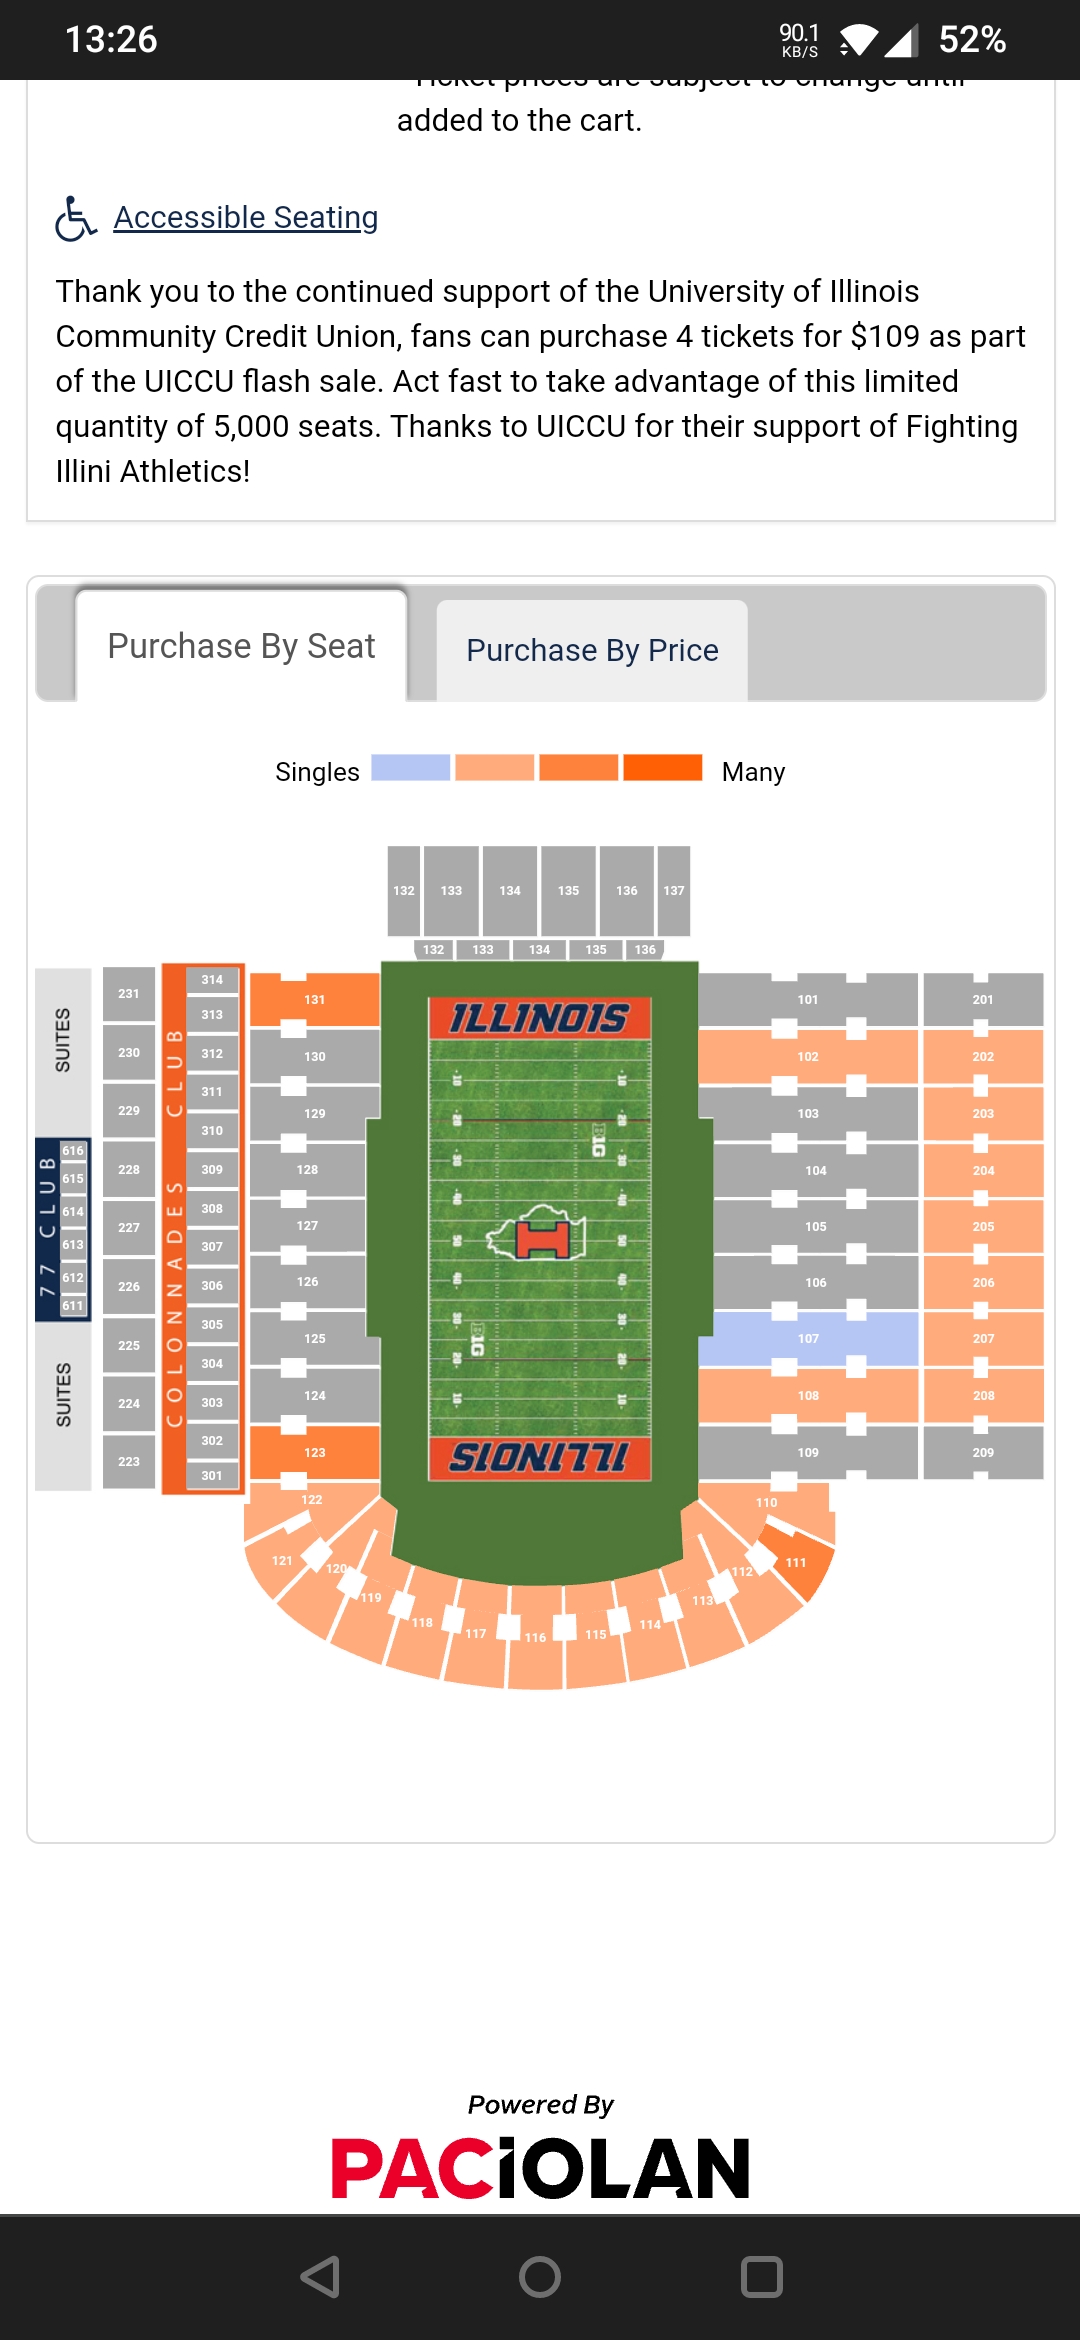1080x2340 pixels.
Task: Select upper section 204 on the map
Action: tap(983, 1170)
